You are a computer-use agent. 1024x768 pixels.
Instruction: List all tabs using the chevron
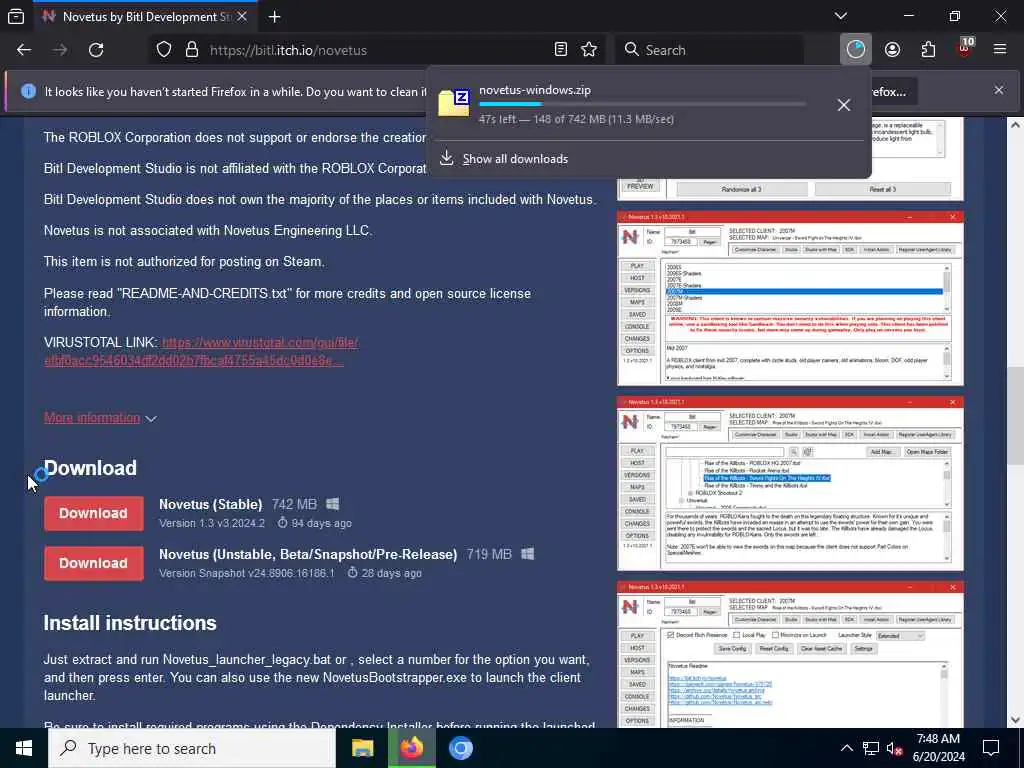840,16
